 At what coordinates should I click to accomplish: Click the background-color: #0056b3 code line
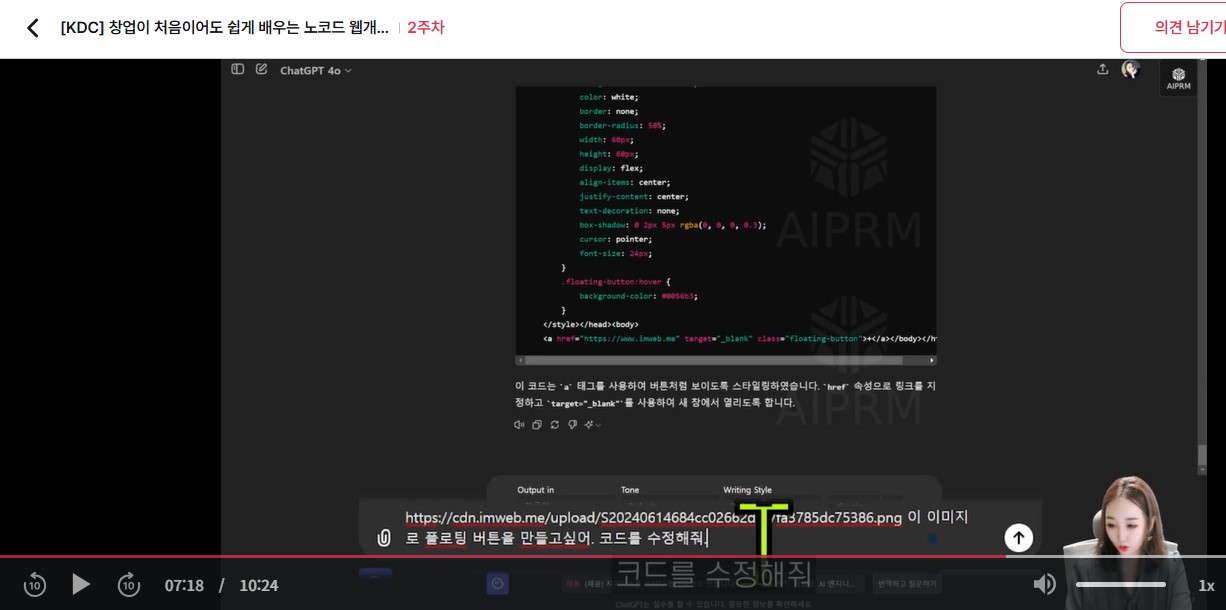[638, 296]
